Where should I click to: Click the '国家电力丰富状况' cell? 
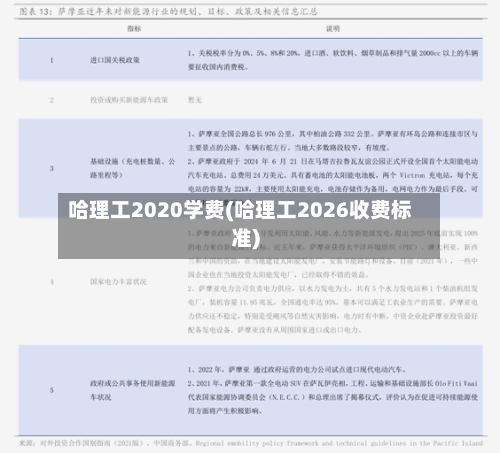pos(118,282)
